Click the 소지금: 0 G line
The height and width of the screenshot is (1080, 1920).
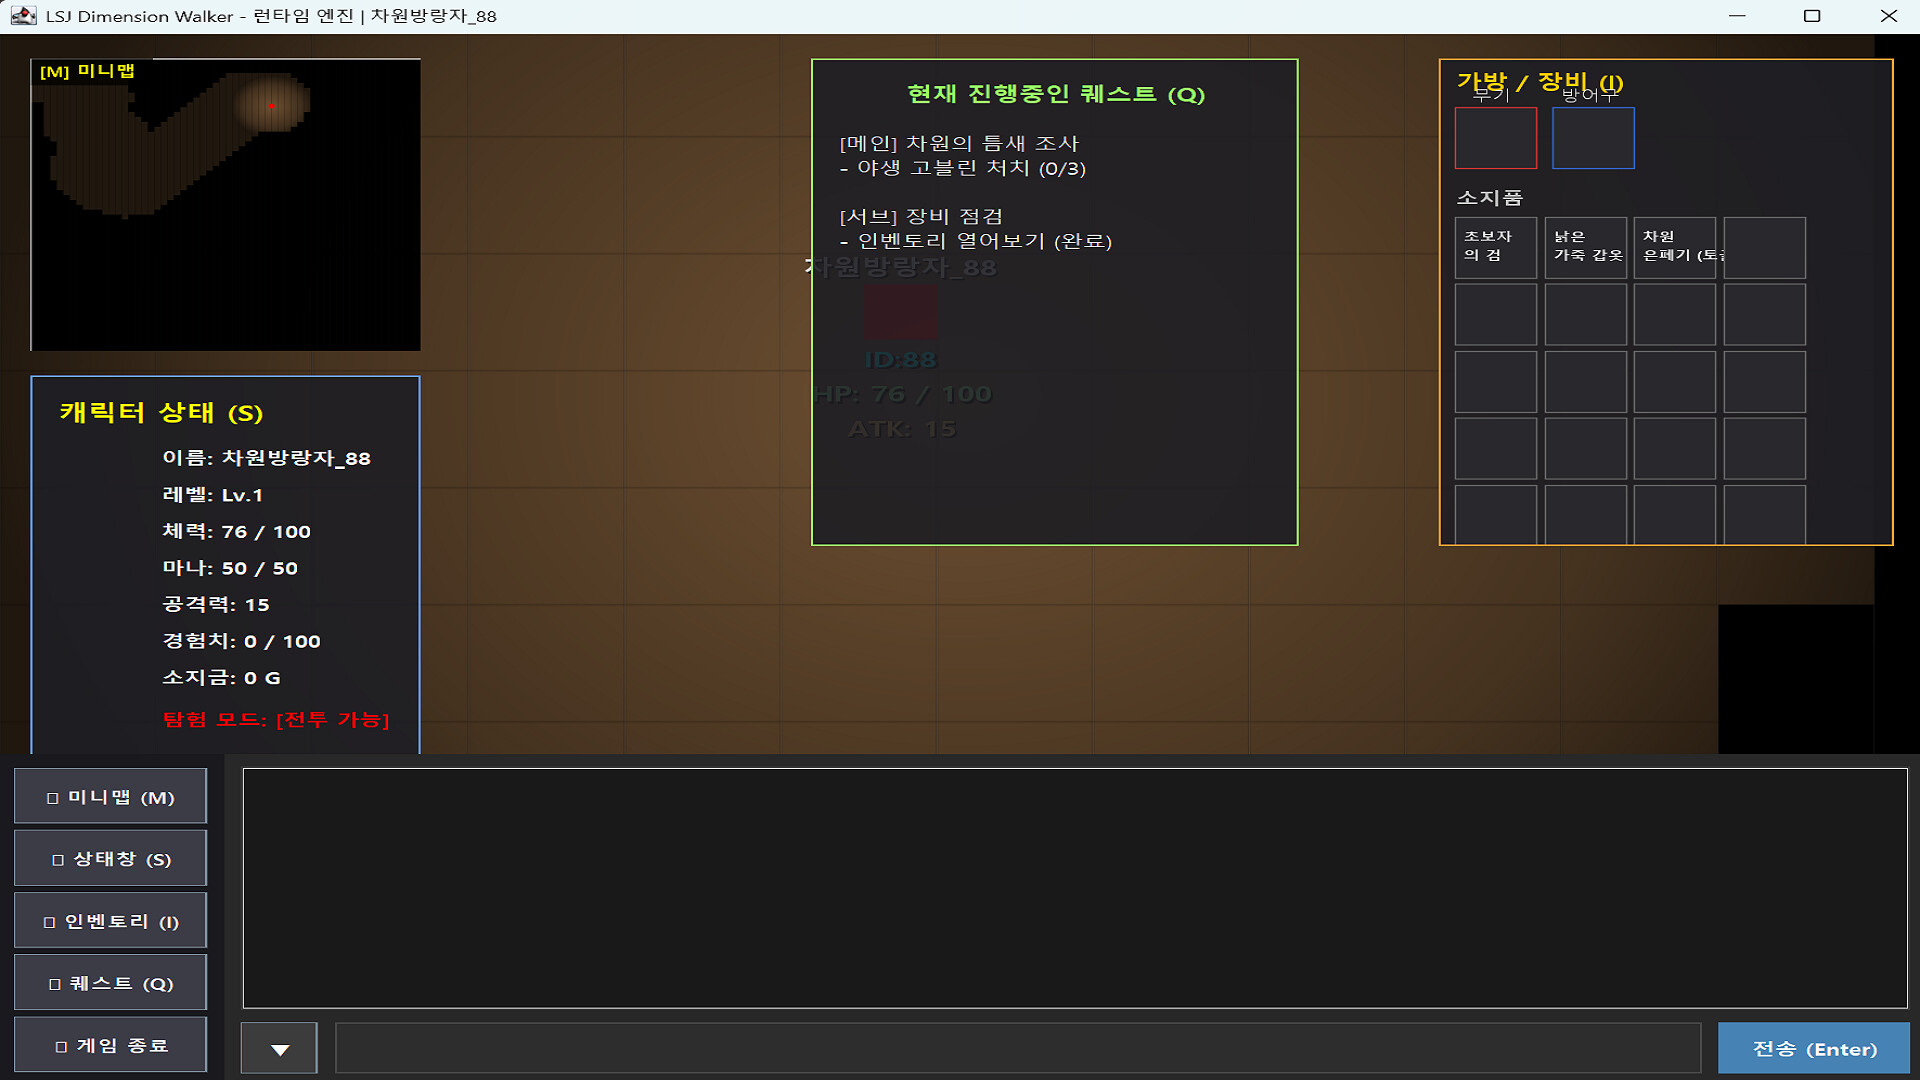[221, 677]
